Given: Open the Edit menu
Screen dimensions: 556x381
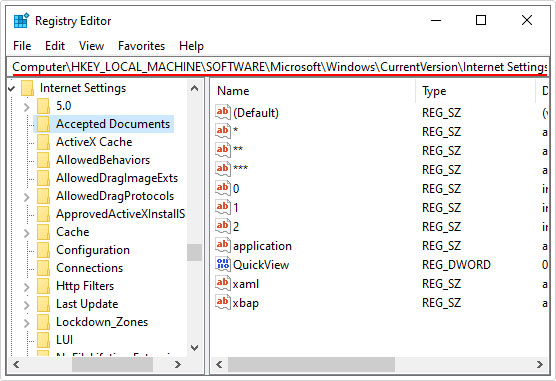Looking at the screenshot, I should coord(55,46).
